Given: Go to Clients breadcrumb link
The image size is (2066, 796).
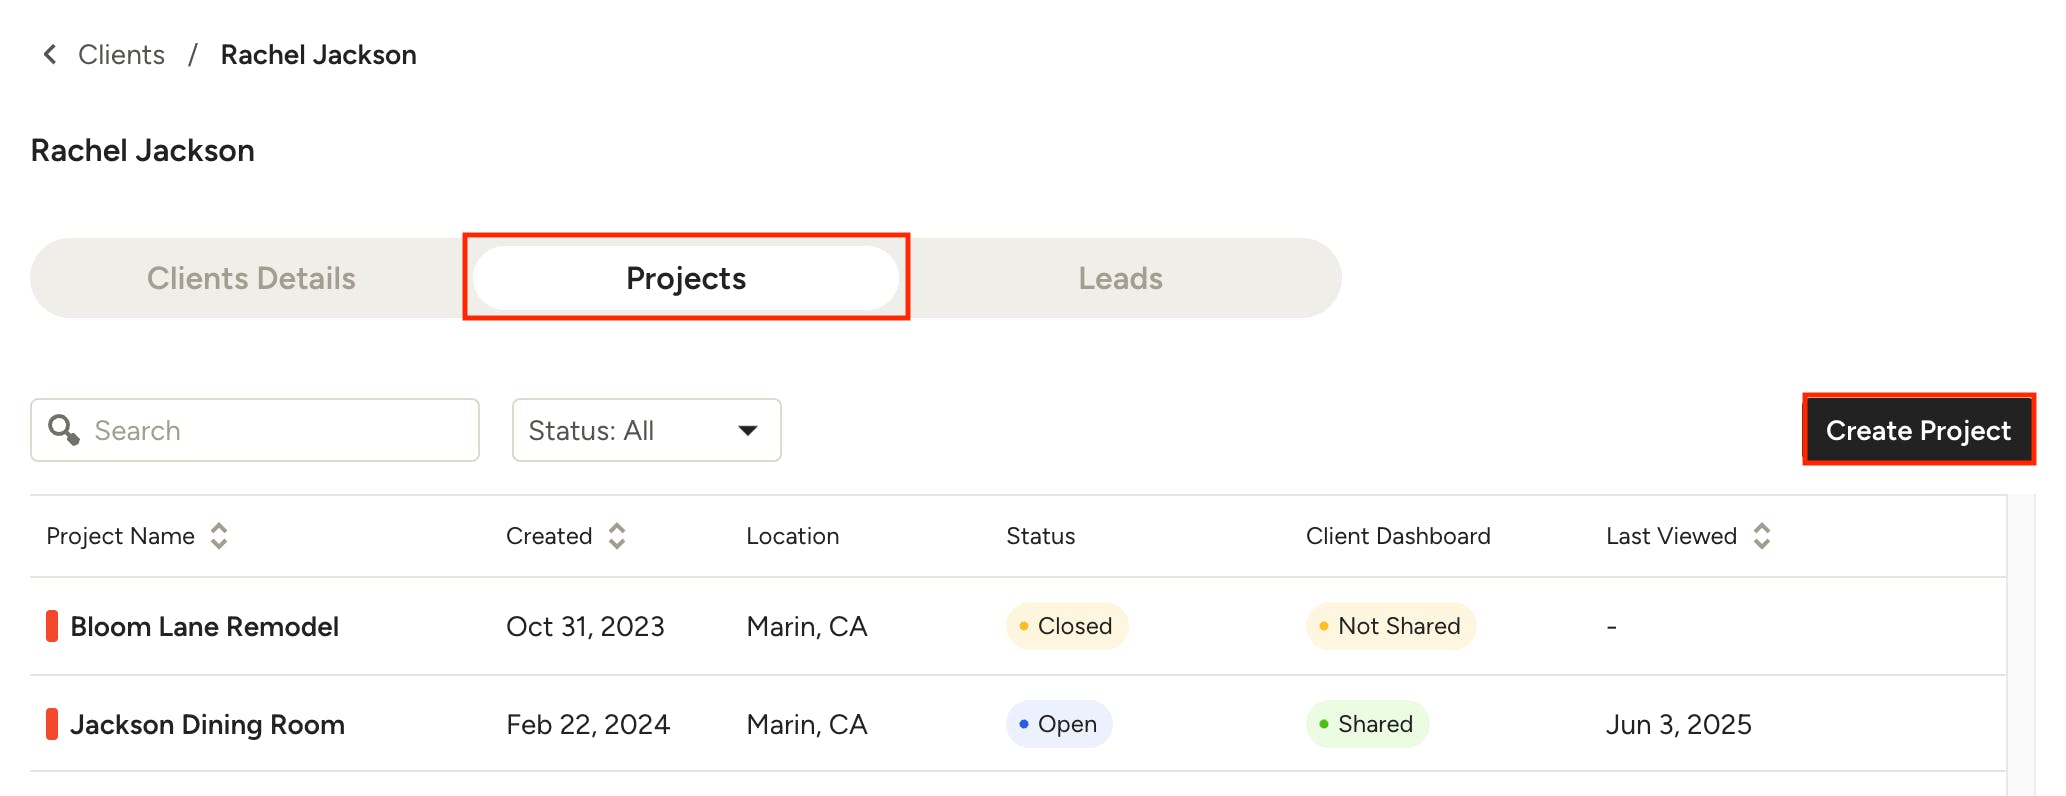Looking at the screenshot, I should (x=121, y=54).
